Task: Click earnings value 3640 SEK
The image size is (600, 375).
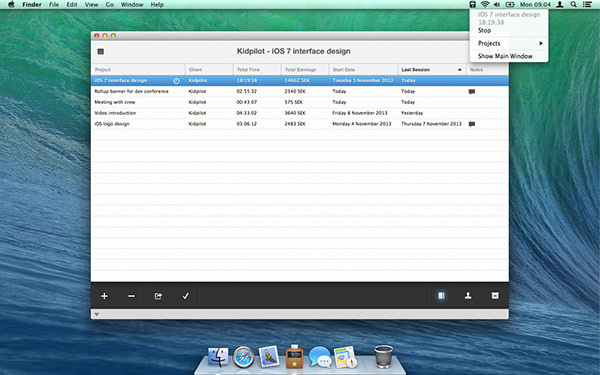Action: tap(295, 113)
